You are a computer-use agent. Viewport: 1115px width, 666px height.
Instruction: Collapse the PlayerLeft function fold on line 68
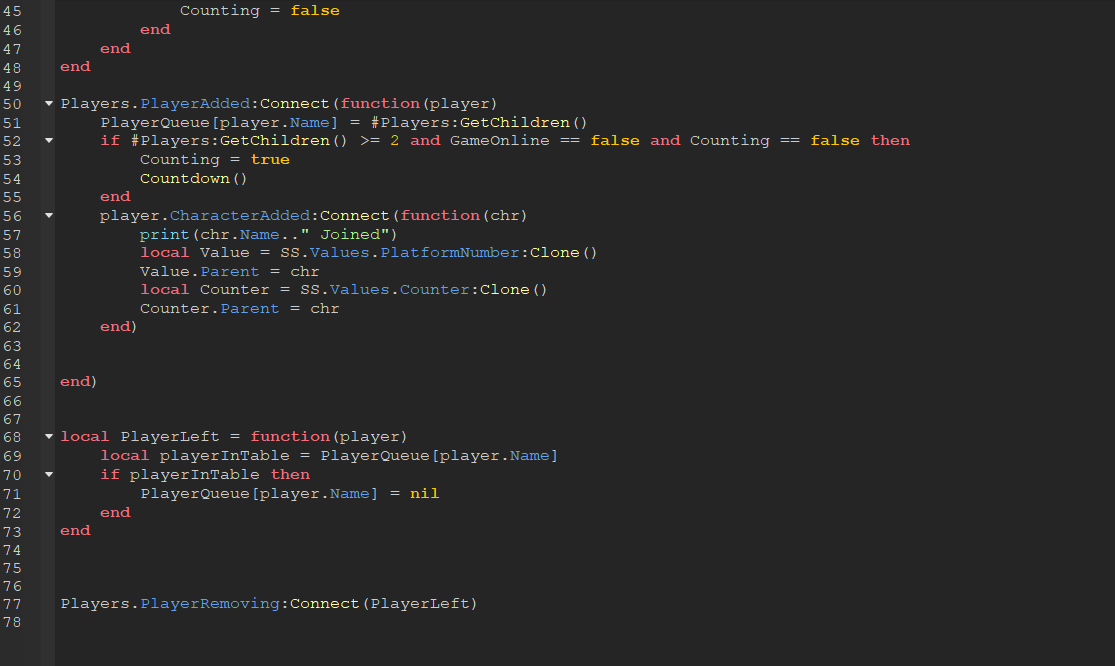pyautogui.click(x=47, y=436)
